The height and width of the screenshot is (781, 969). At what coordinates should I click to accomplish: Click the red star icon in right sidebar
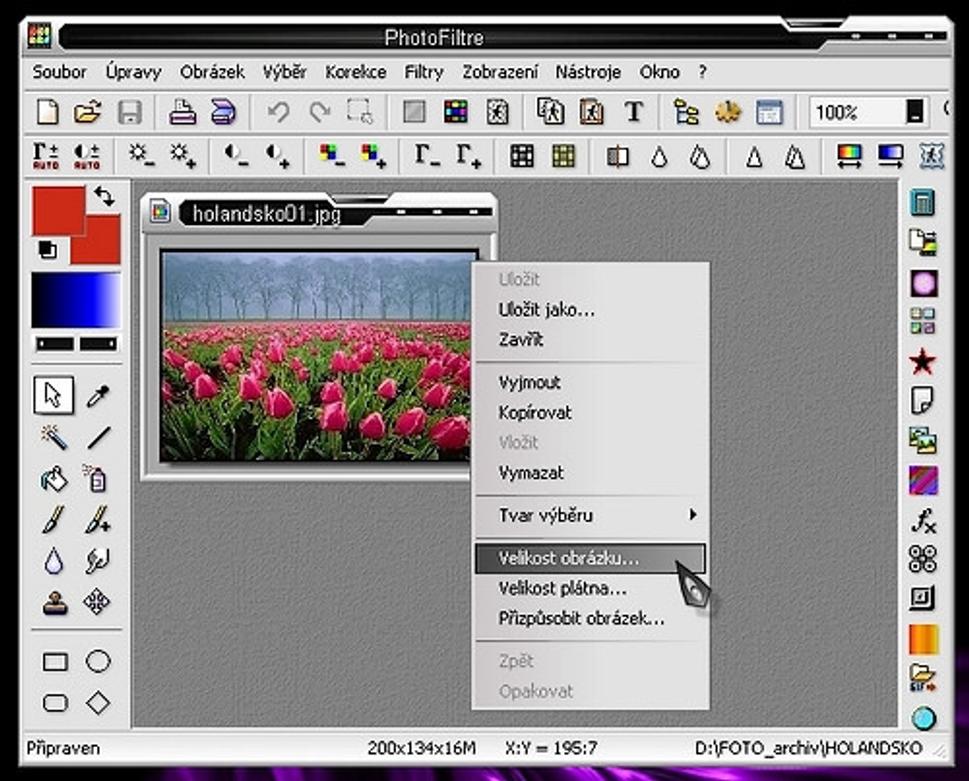[923, 361]
